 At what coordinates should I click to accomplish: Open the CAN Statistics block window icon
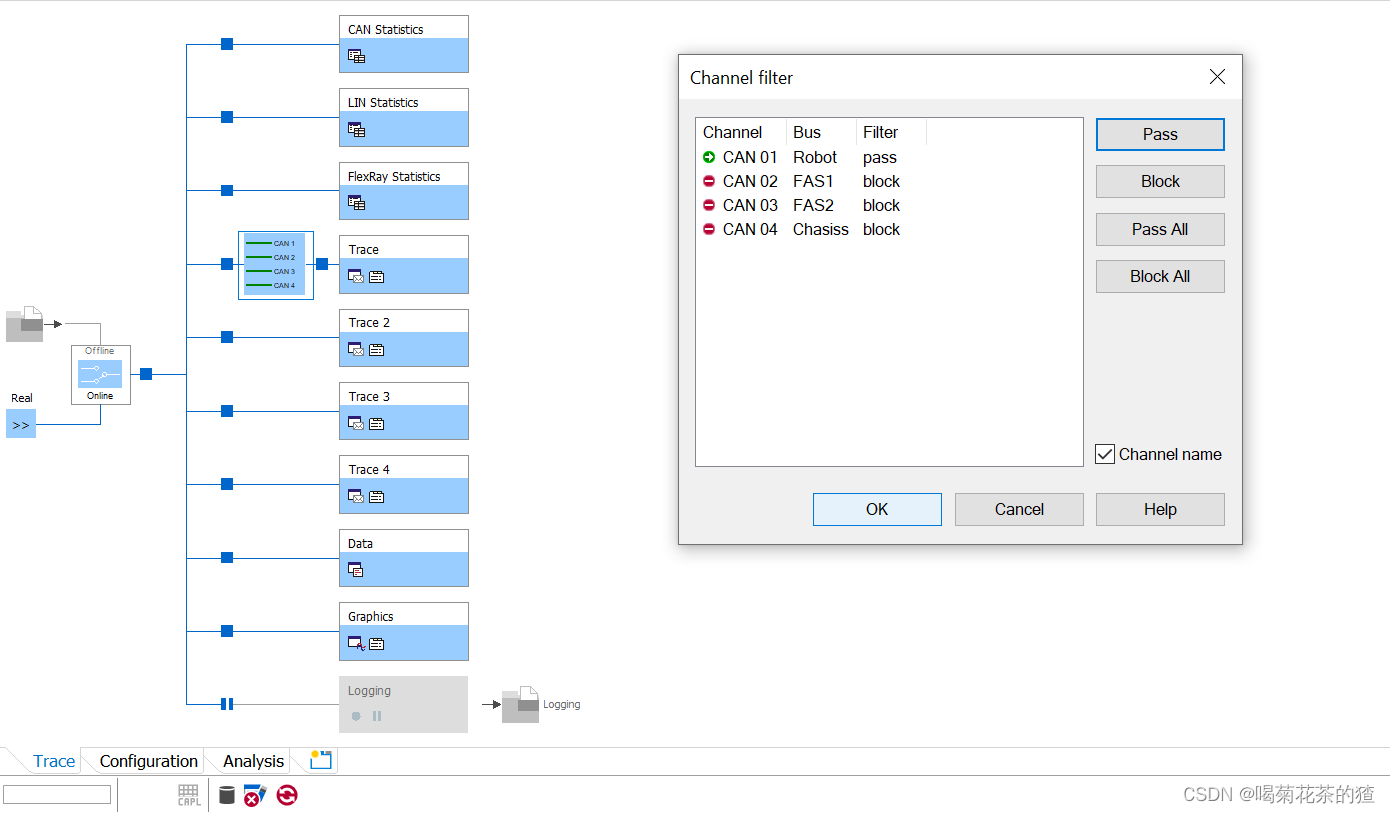tap(356, 57)
